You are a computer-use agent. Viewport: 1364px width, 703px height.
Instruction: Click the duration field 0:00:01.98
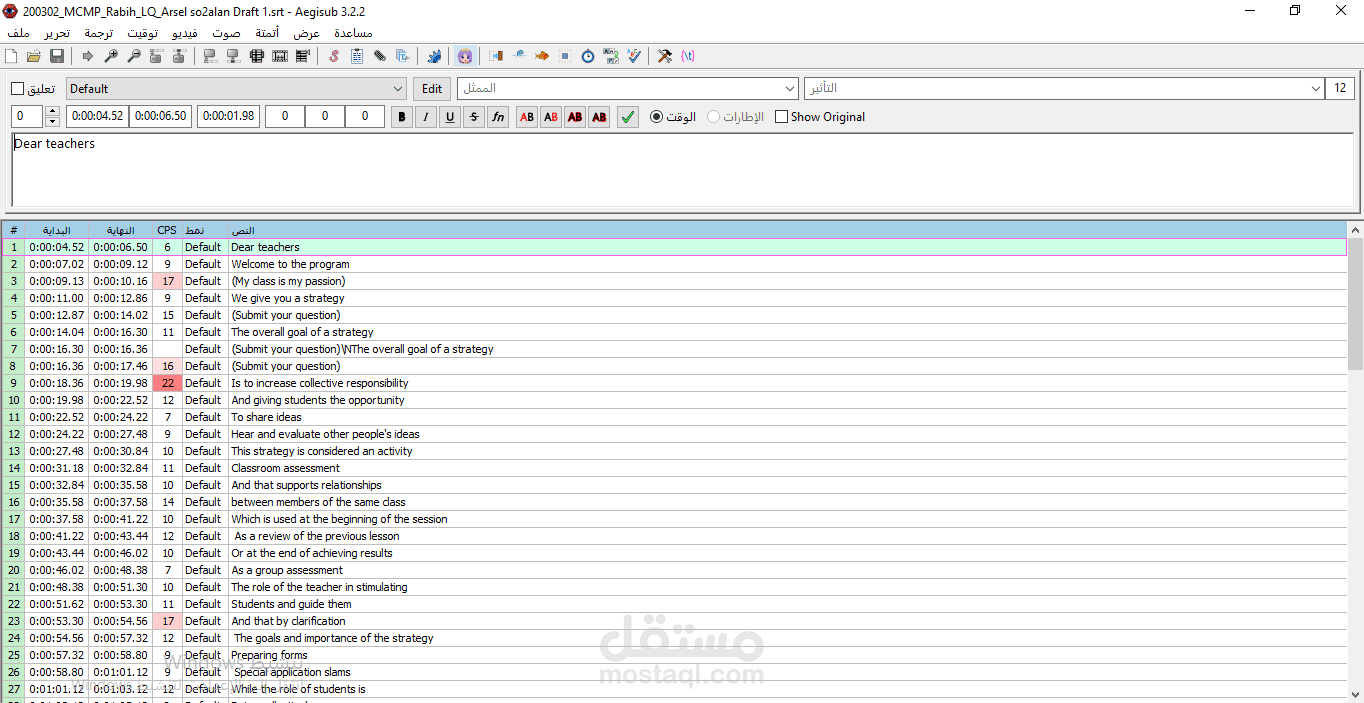point(228,117)
